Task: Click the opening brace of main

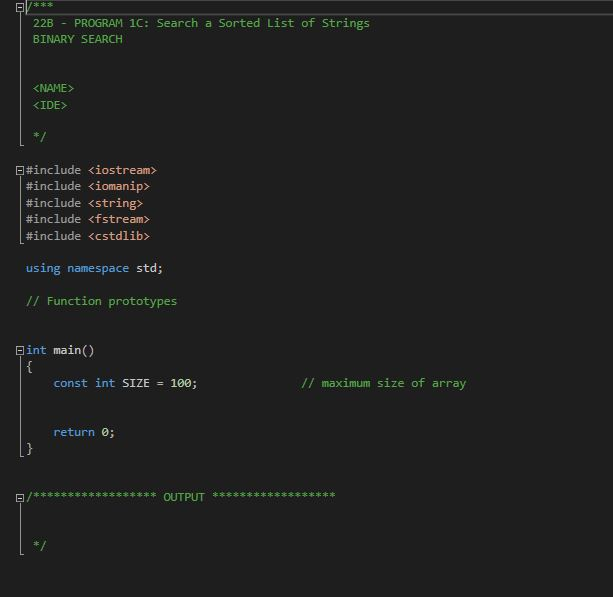Action: (x=29, y=367)
